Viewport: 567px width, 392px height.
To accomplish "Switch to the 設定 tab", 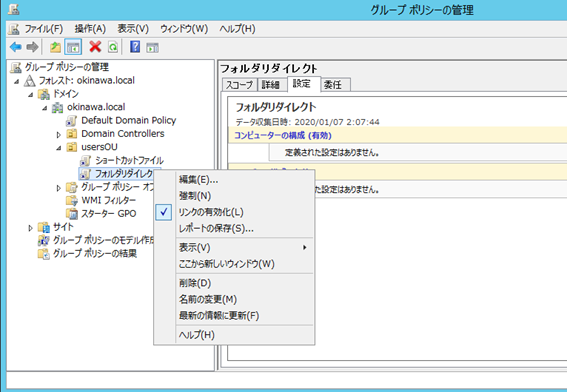I will point(303,84).
